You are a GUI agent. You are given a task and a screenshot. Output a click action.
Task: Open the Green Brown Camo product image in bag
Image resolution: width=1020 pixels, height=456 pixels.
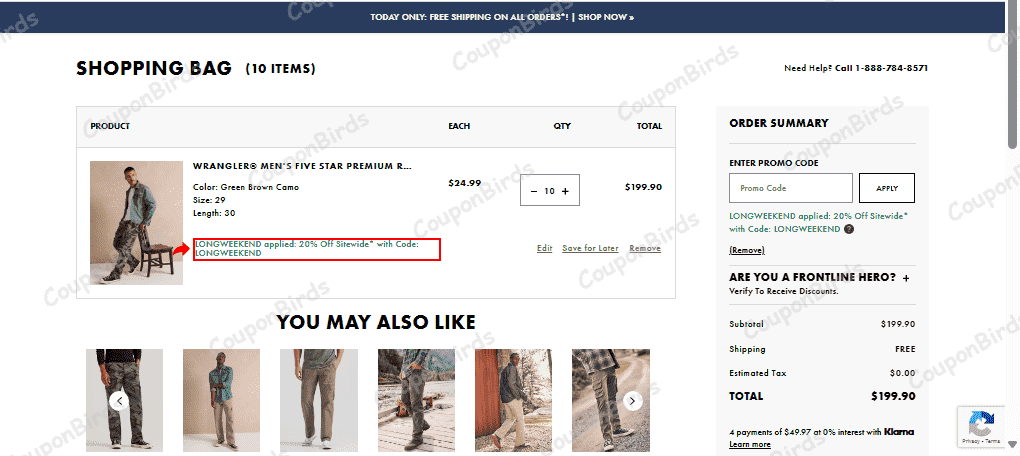(x=137, y=222)
